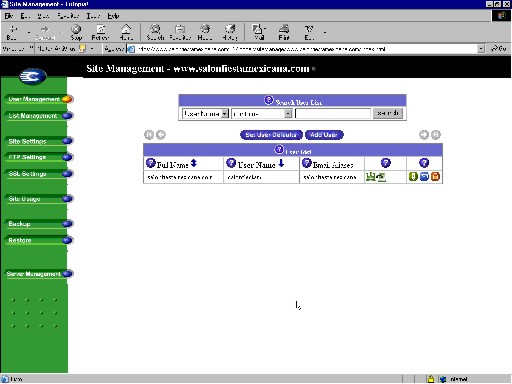Open the Server Management sidebar item
Screen dimensions: 512x384
pyautogui.click(x=39, y=274)
